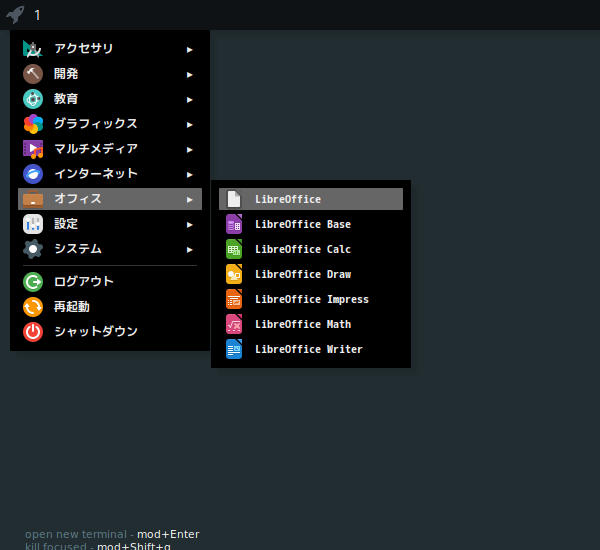This screenshot has height=550, width=600.
Task: Expand the 設定 submenu arrow
Action: tap(189, 225)
